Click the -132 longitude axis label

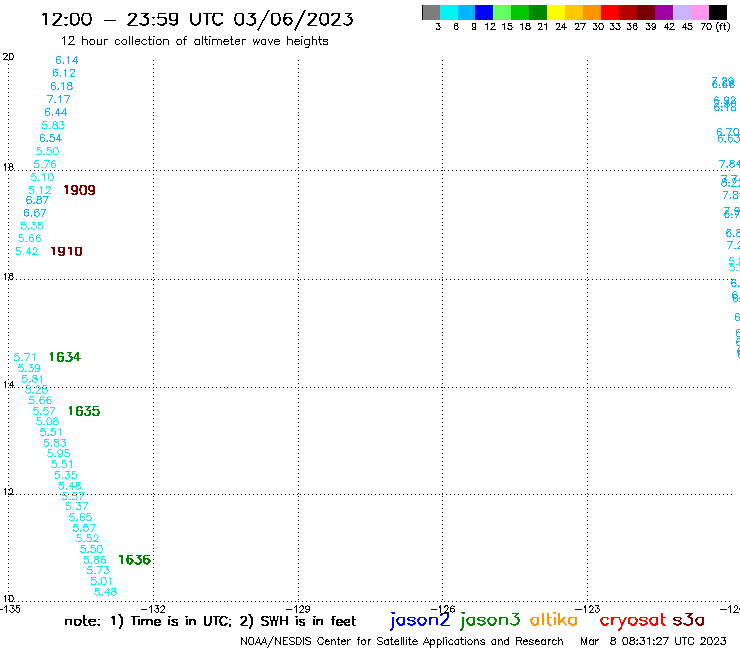[154, 609]
